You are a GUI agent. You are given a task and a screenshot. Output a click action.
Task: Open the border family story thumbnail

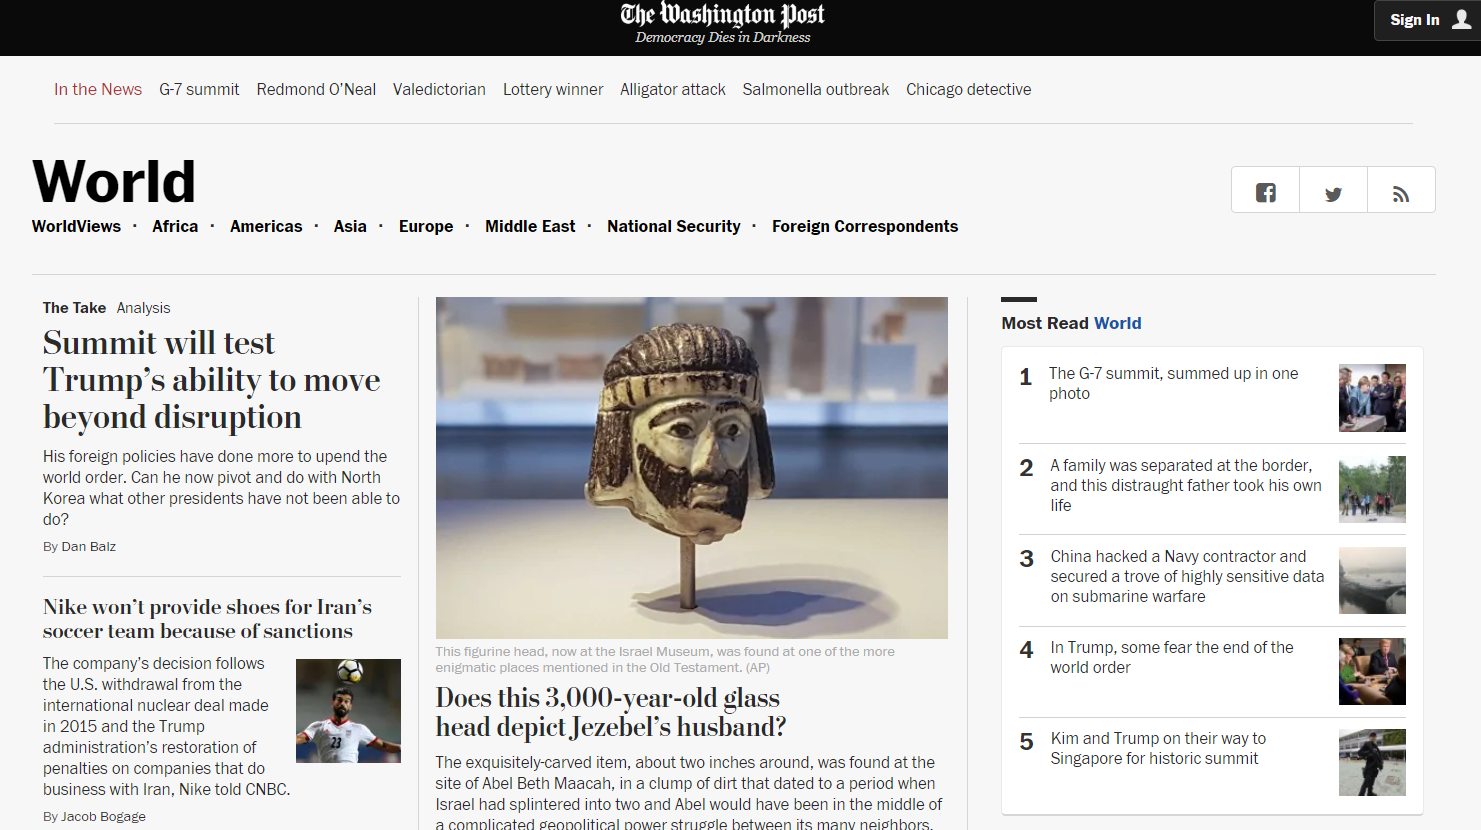pos(1372,489)
